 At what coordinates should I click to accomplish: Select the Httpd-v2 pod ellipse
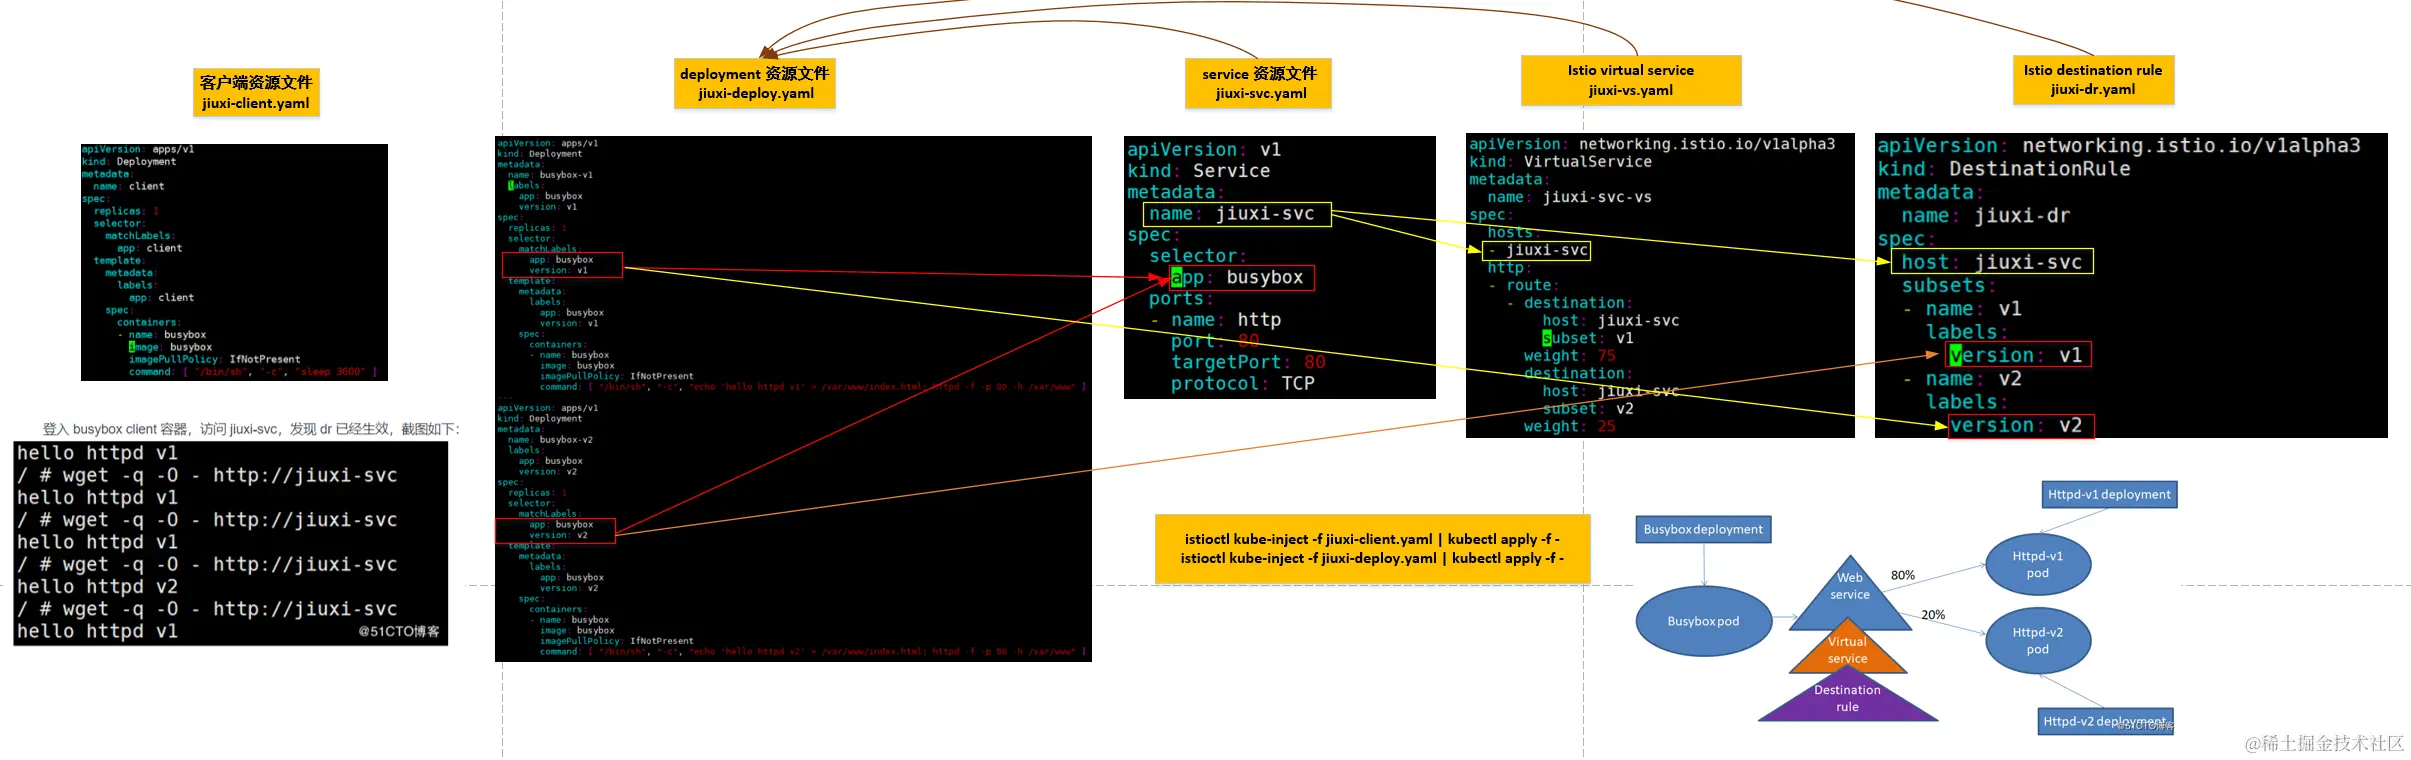pyautogui.click(x=2038, y=641)
